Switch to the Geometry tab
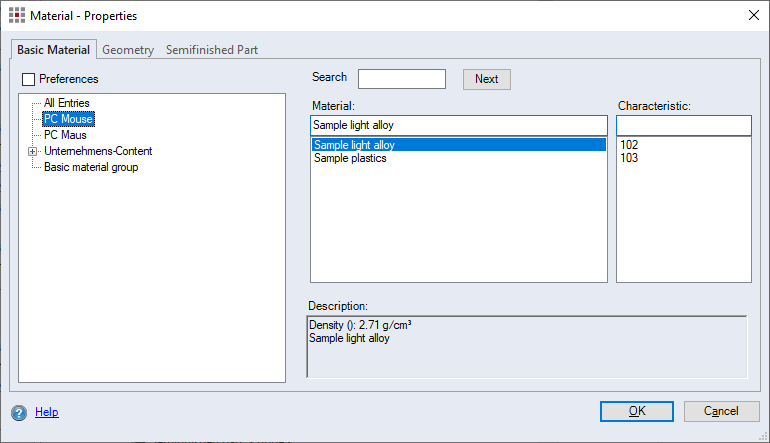 pos(128,50)
